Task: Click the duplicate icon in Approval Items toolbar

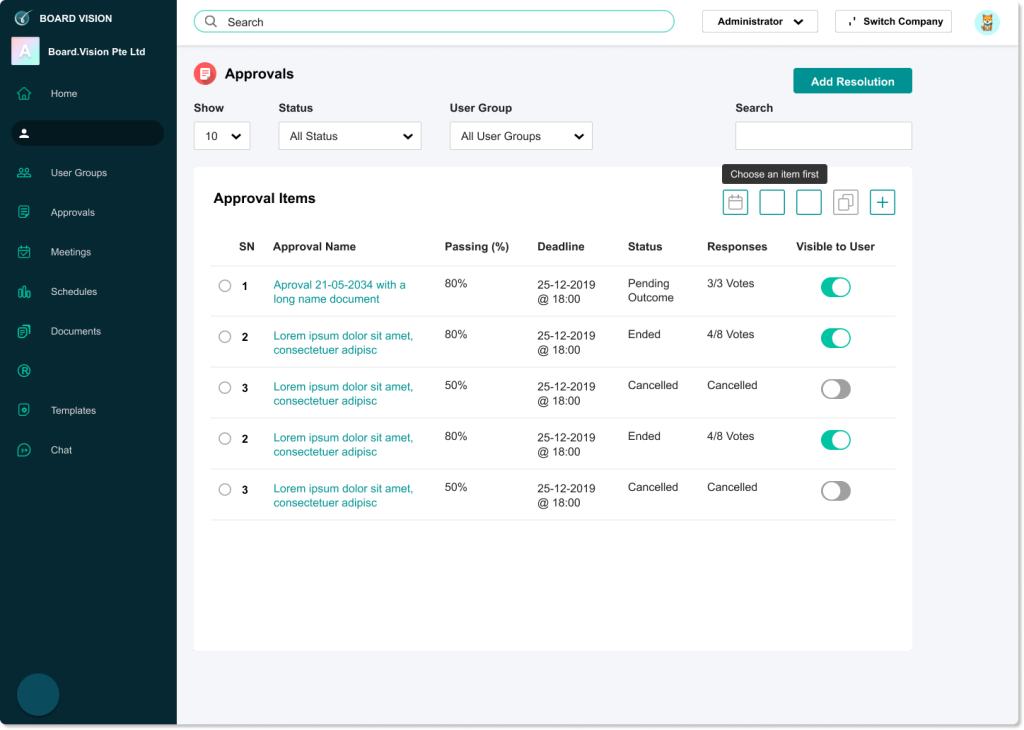Action: (x=845, y=203)
